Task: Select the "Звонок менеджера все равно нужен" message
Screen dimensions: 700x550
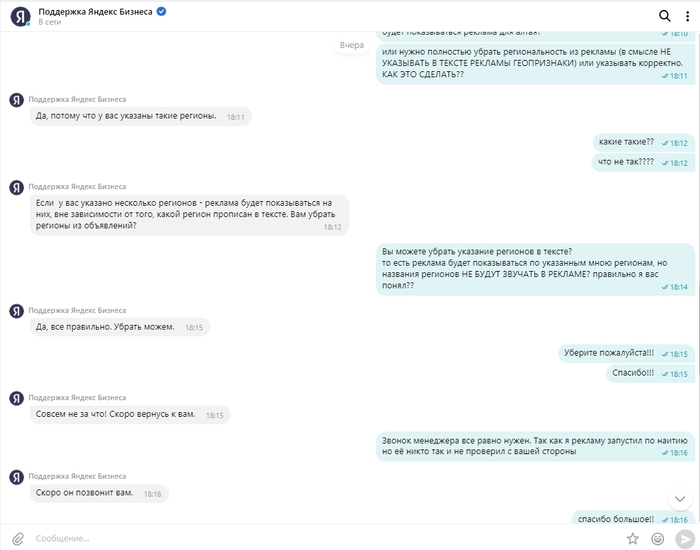Action: [x=535, y=446]
